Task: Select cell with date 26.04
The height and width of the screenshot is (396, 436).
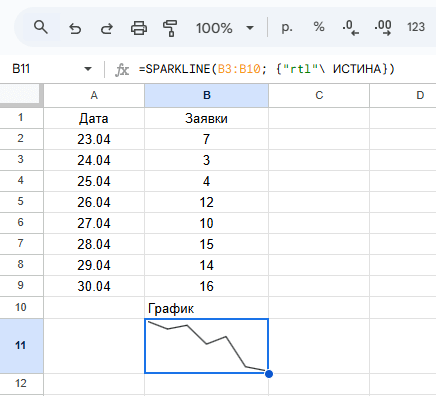Action: 94,202
